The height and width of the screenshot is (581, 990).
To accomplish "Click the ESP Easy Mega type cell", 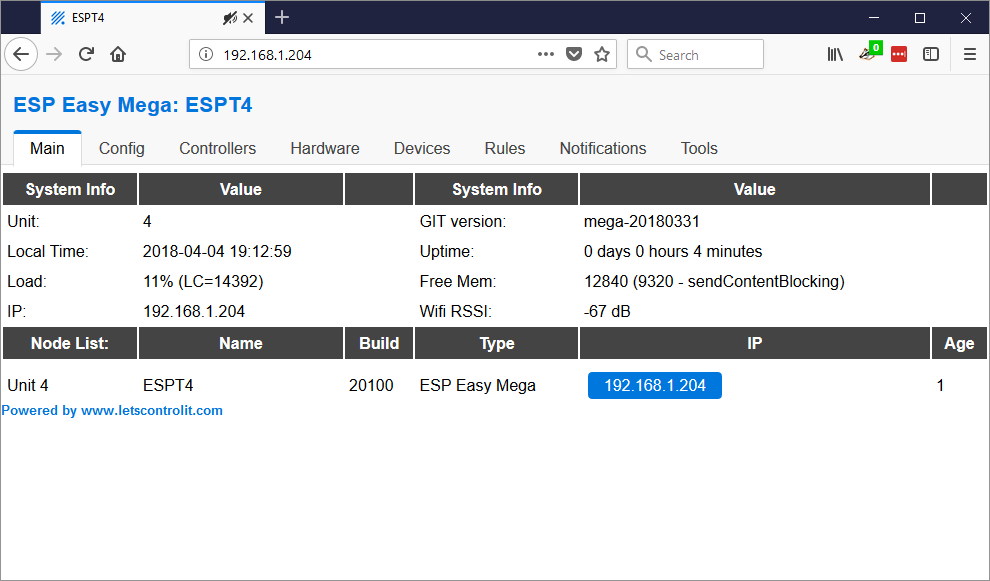I will click(x=477, y=385).
